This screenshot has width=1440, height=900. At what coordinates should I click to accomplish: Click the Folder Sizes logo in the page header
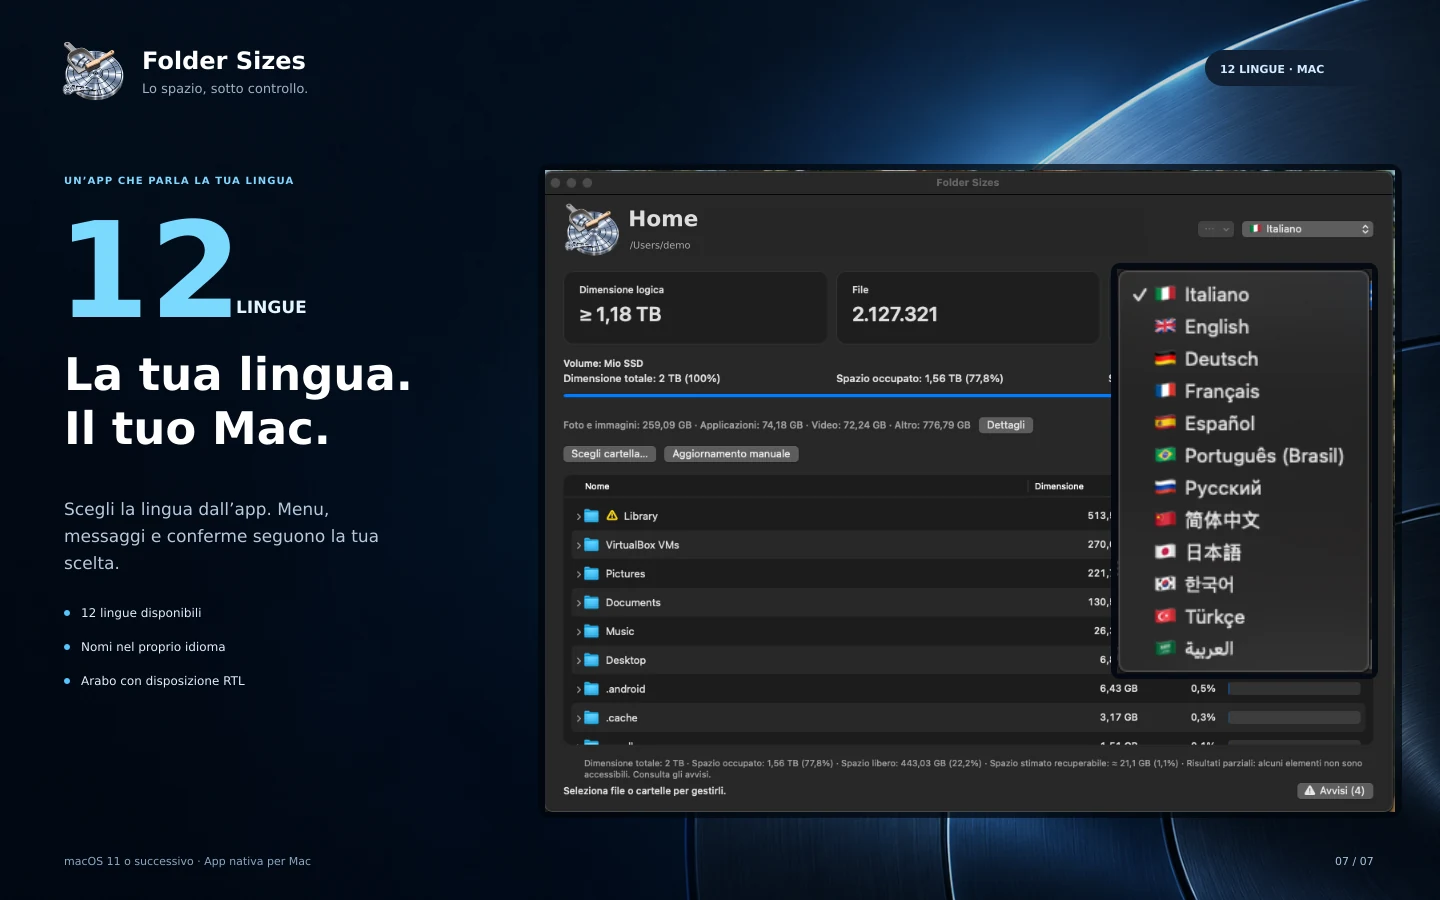(93, 71)
